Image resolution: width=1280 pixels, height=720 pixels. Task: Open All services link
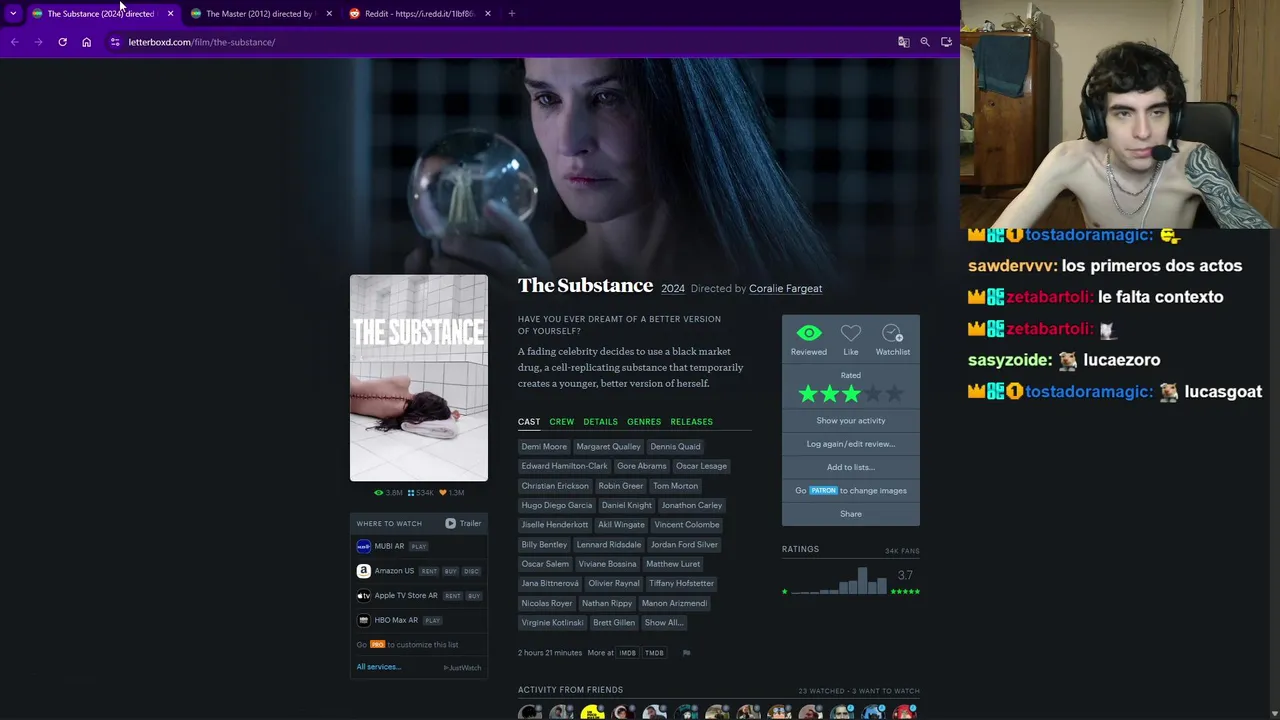tap(379, 667)
